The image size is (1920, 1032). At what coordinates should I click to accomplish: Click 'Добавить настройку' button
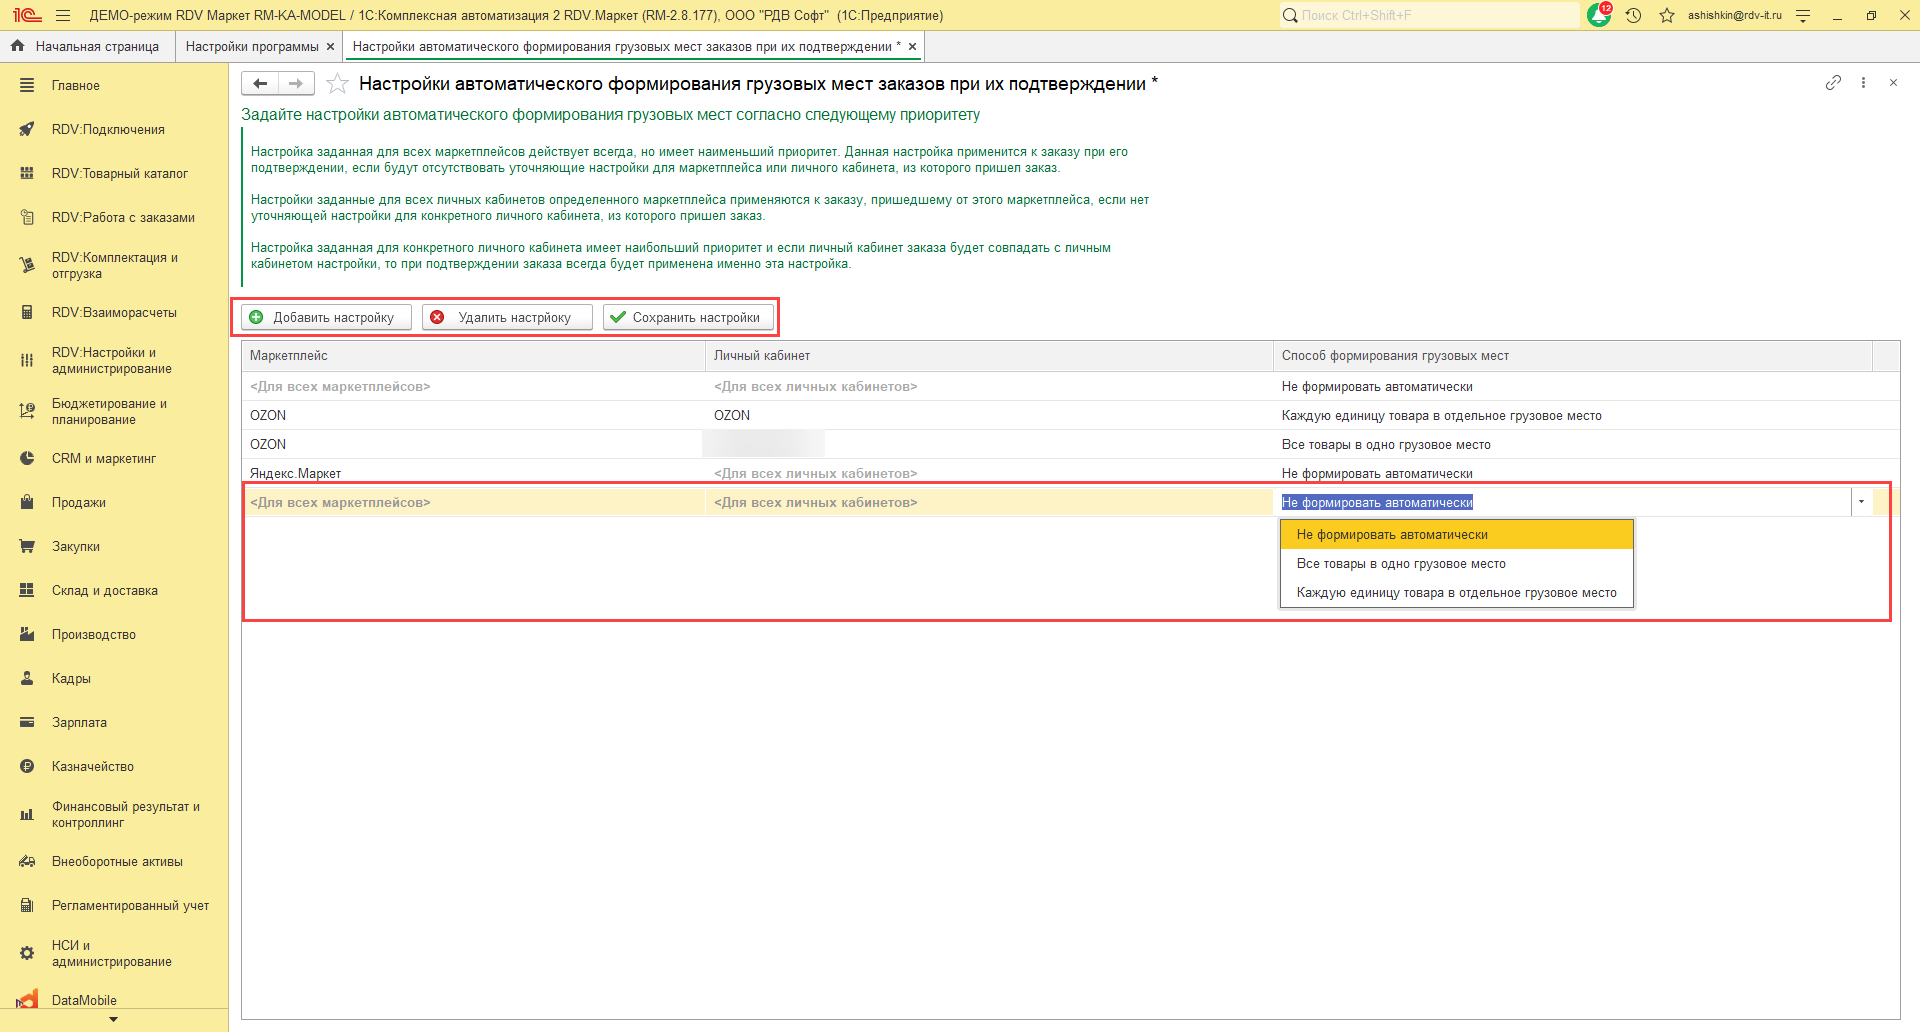click(x=326, y=317)
